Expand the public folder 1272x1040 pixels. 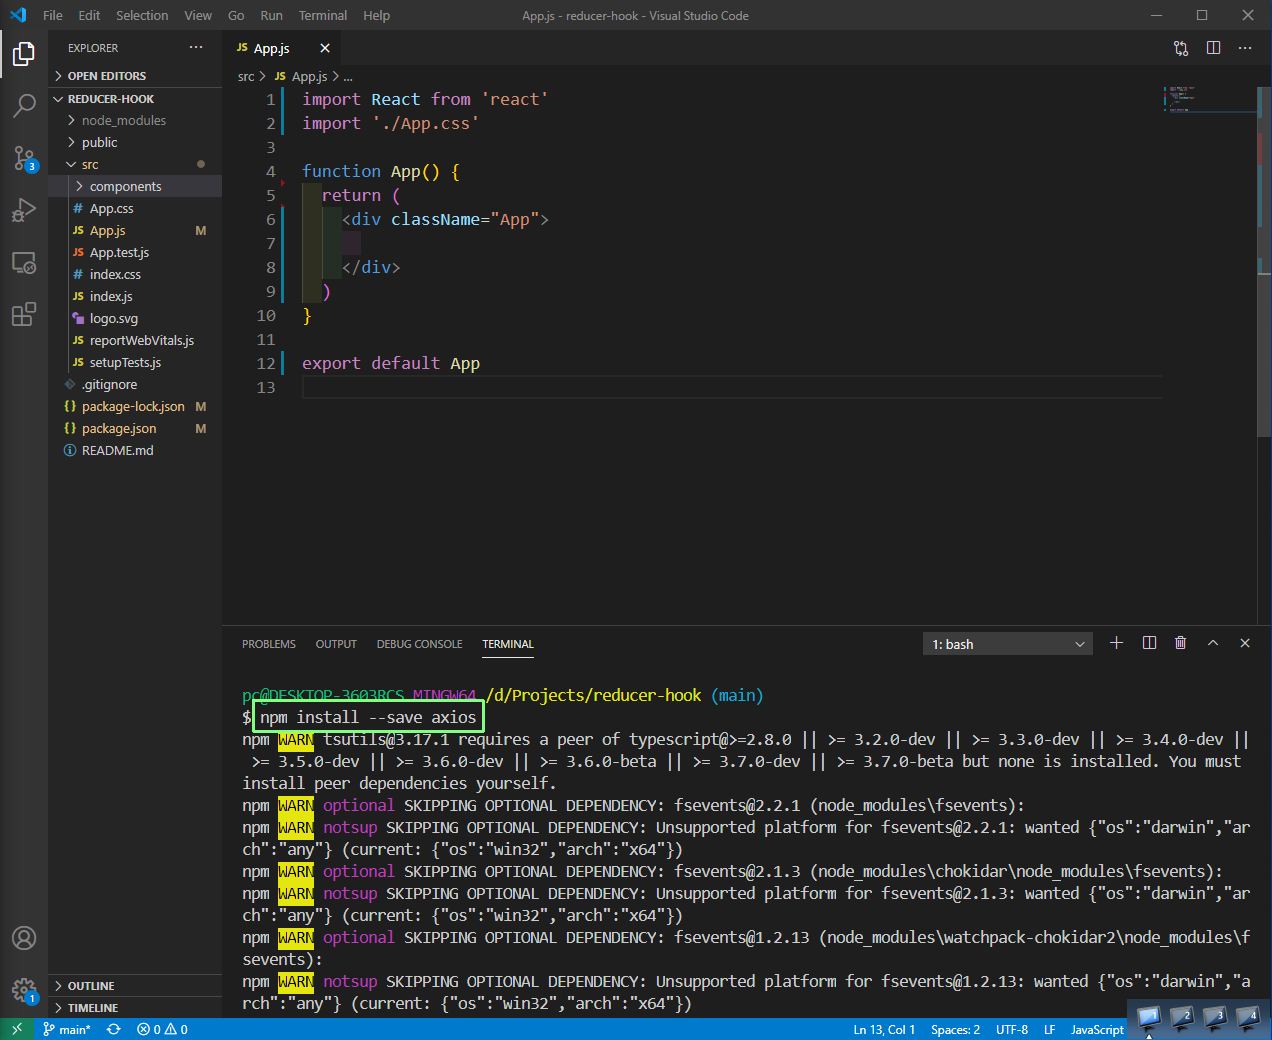click(x=135, y=142)
